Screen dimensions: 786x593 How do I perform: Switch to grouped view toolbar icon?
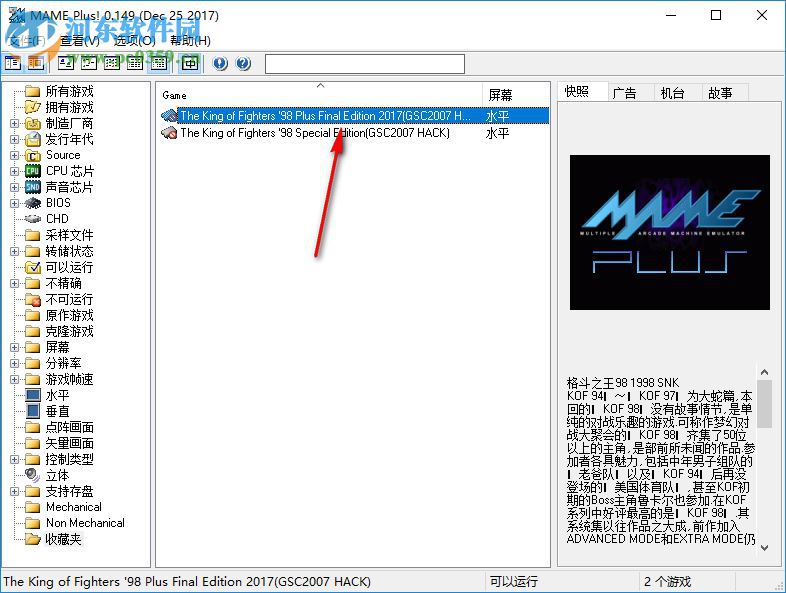click(x=159, y=63)
